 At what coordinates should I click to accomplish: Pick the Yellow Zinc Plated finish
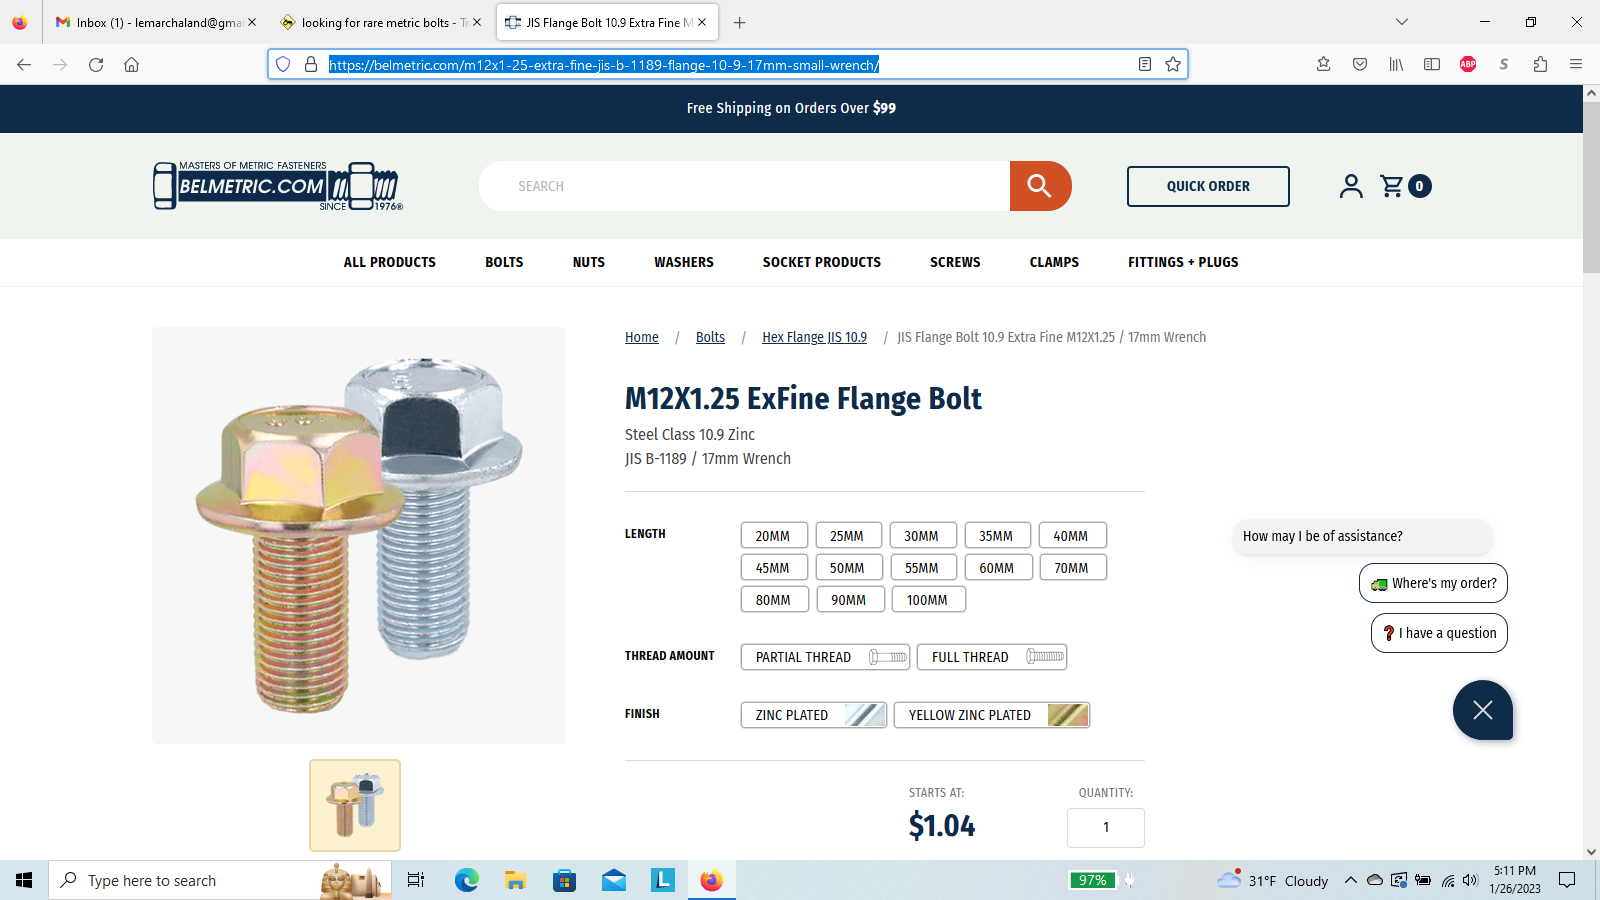pyautogui.click(x=991, y=715)
